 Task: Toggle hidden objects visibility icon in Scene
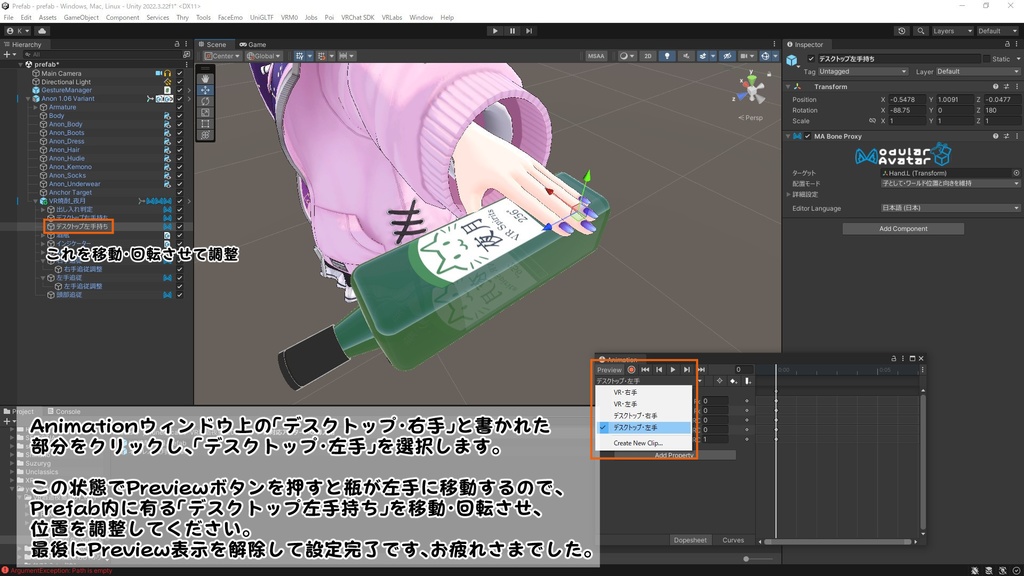tap(726, 56)
